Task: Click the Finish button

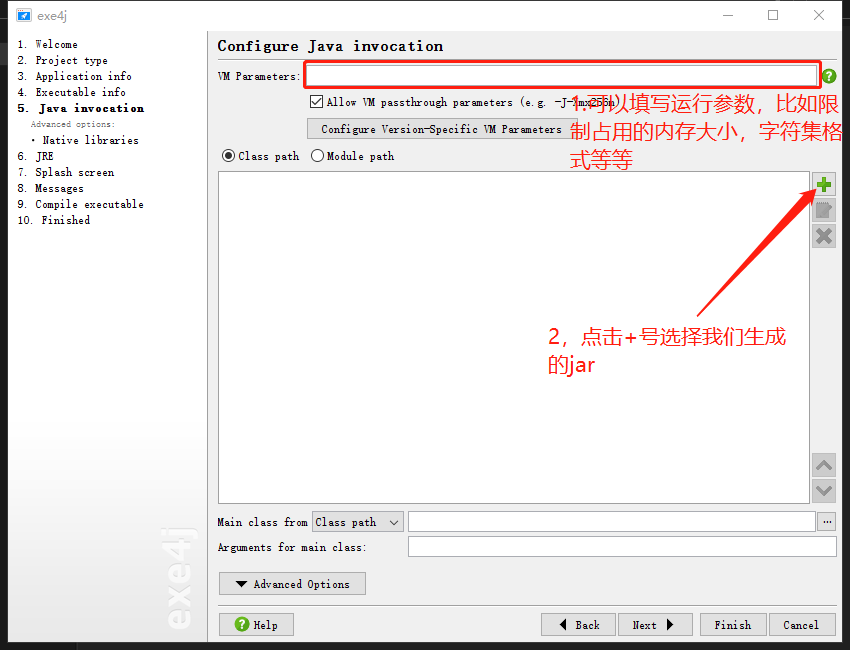Action: (x=733, y=625)
